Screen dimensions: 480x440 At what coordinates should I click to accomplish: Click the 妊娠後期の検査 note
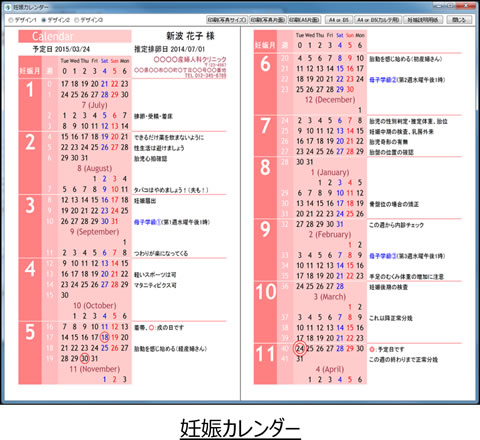(x=388, y=287)
